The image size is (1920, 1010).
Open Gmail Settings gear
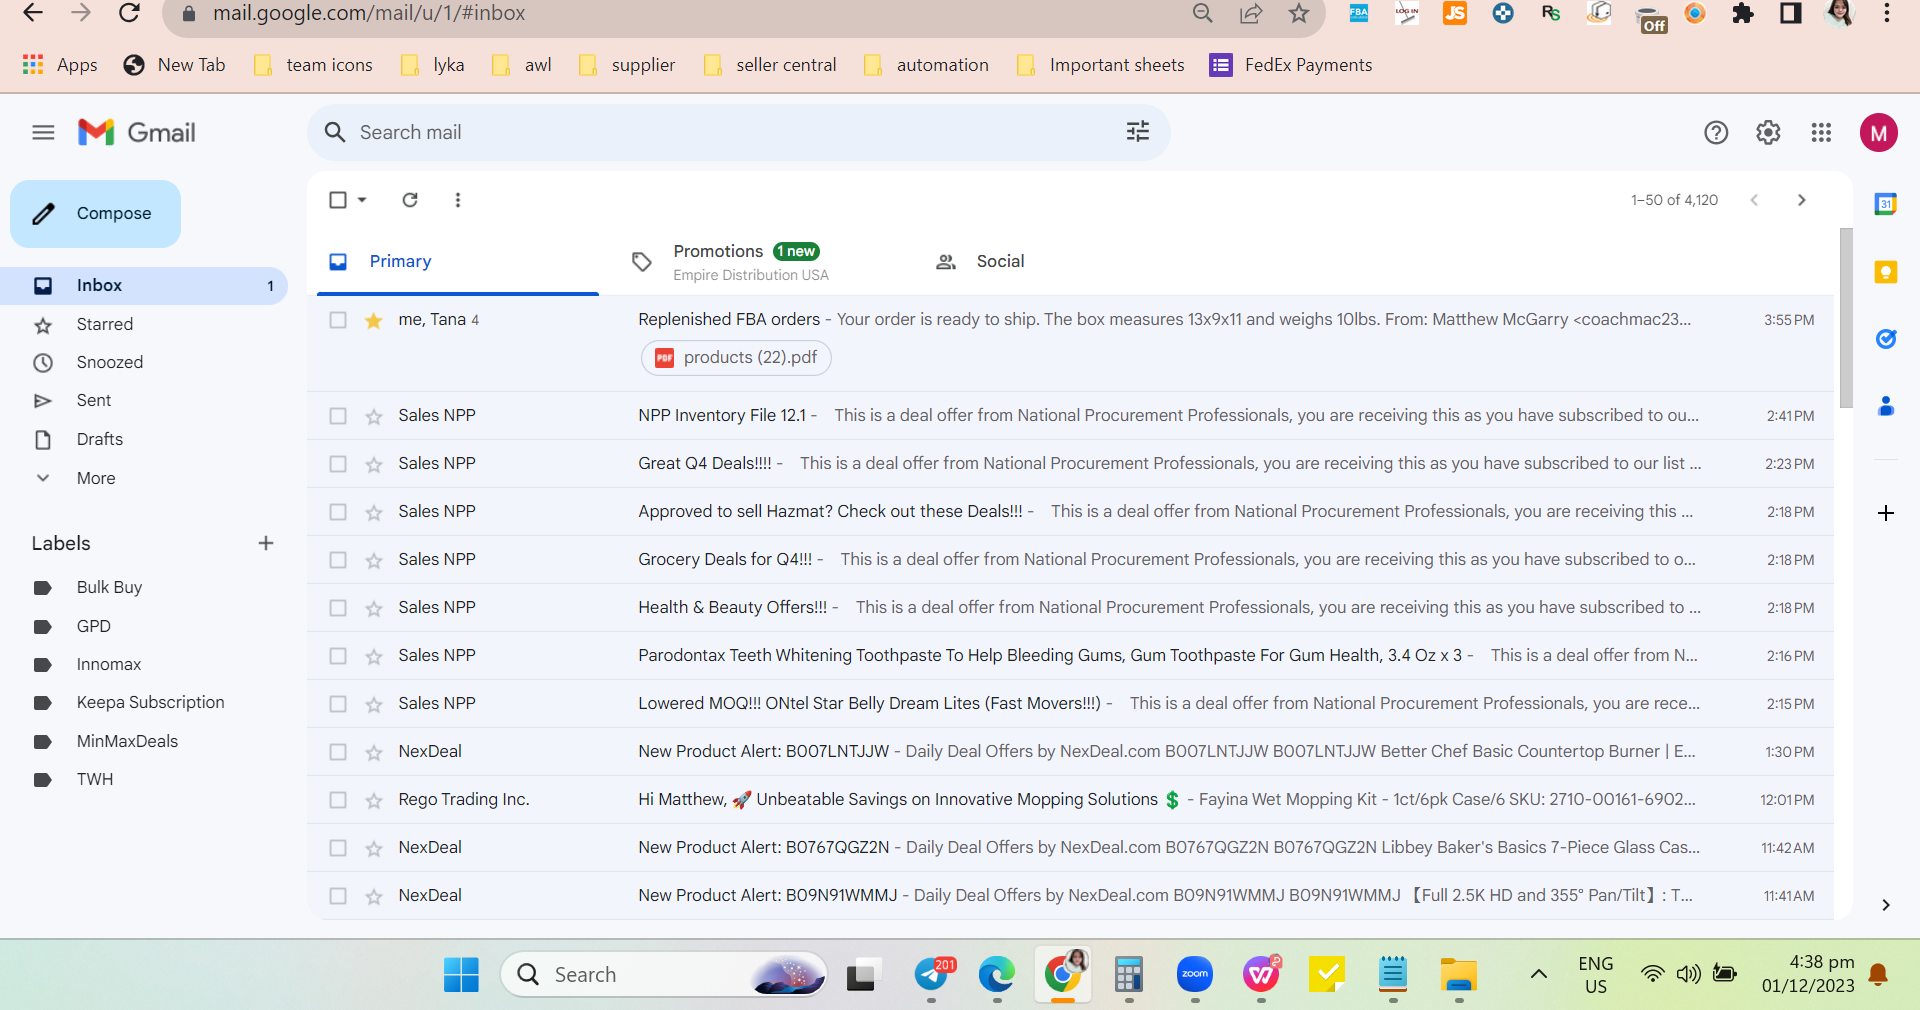point(1768,132)
